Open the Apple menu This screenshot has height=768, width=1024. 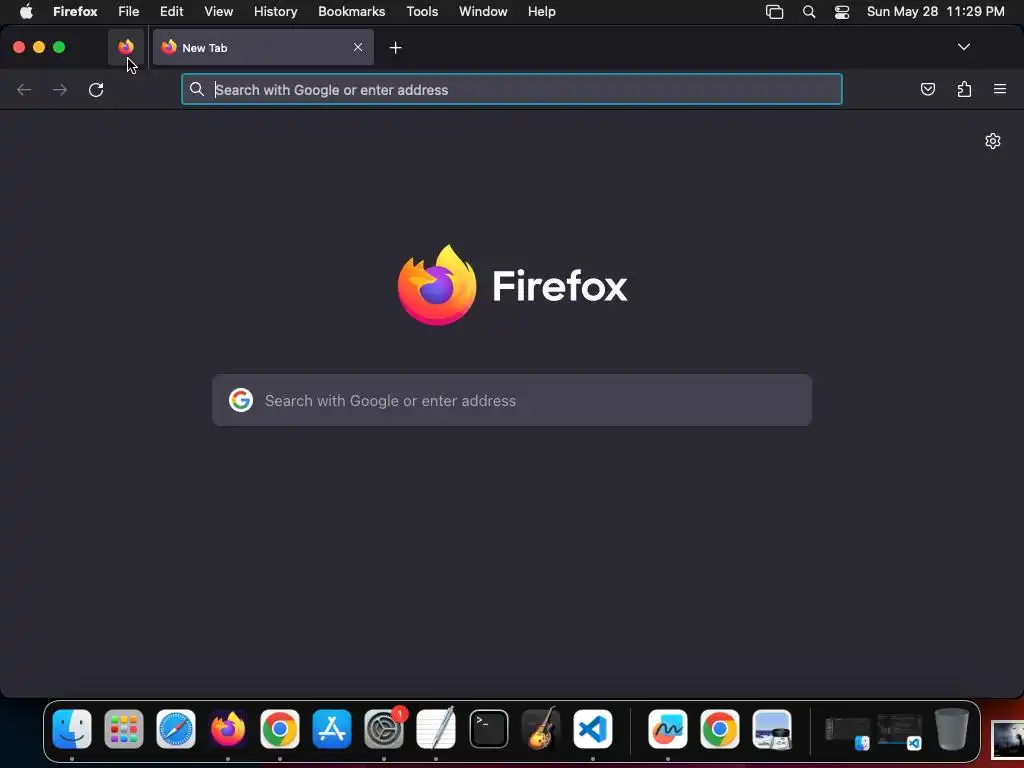click(26, 12)
